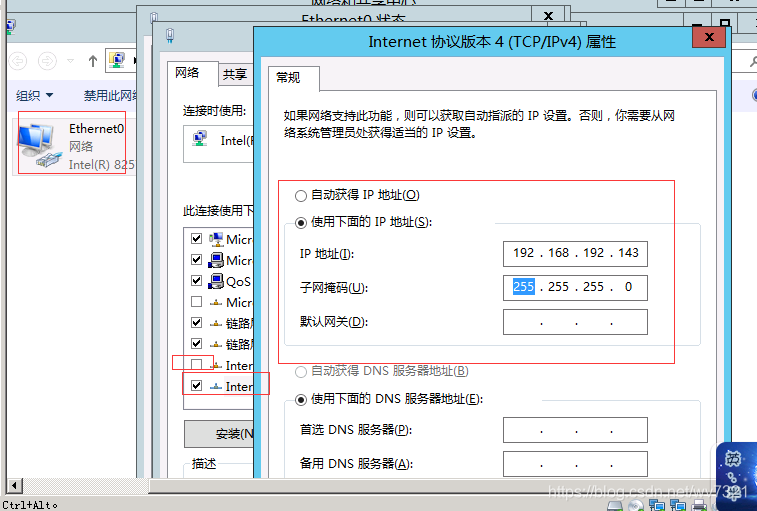Click the 0 octet of the subnet mask
Image resolution: width=757 pixels, height=511 pixels.
[628, 287]
